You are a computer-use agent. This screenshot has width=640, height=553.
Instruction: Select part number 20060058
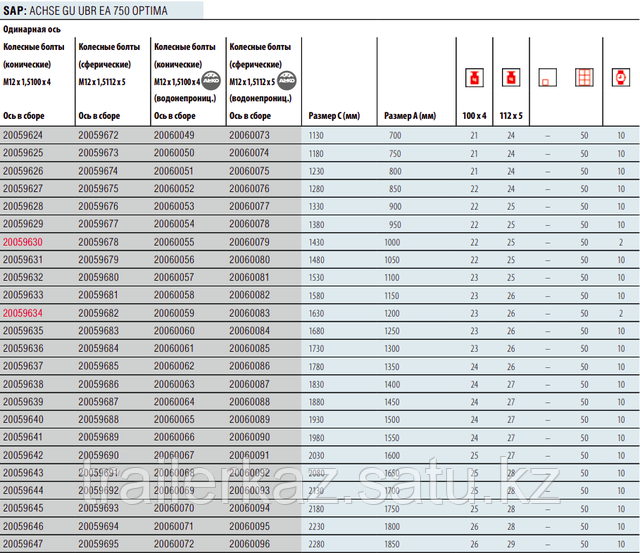(174, 295)
